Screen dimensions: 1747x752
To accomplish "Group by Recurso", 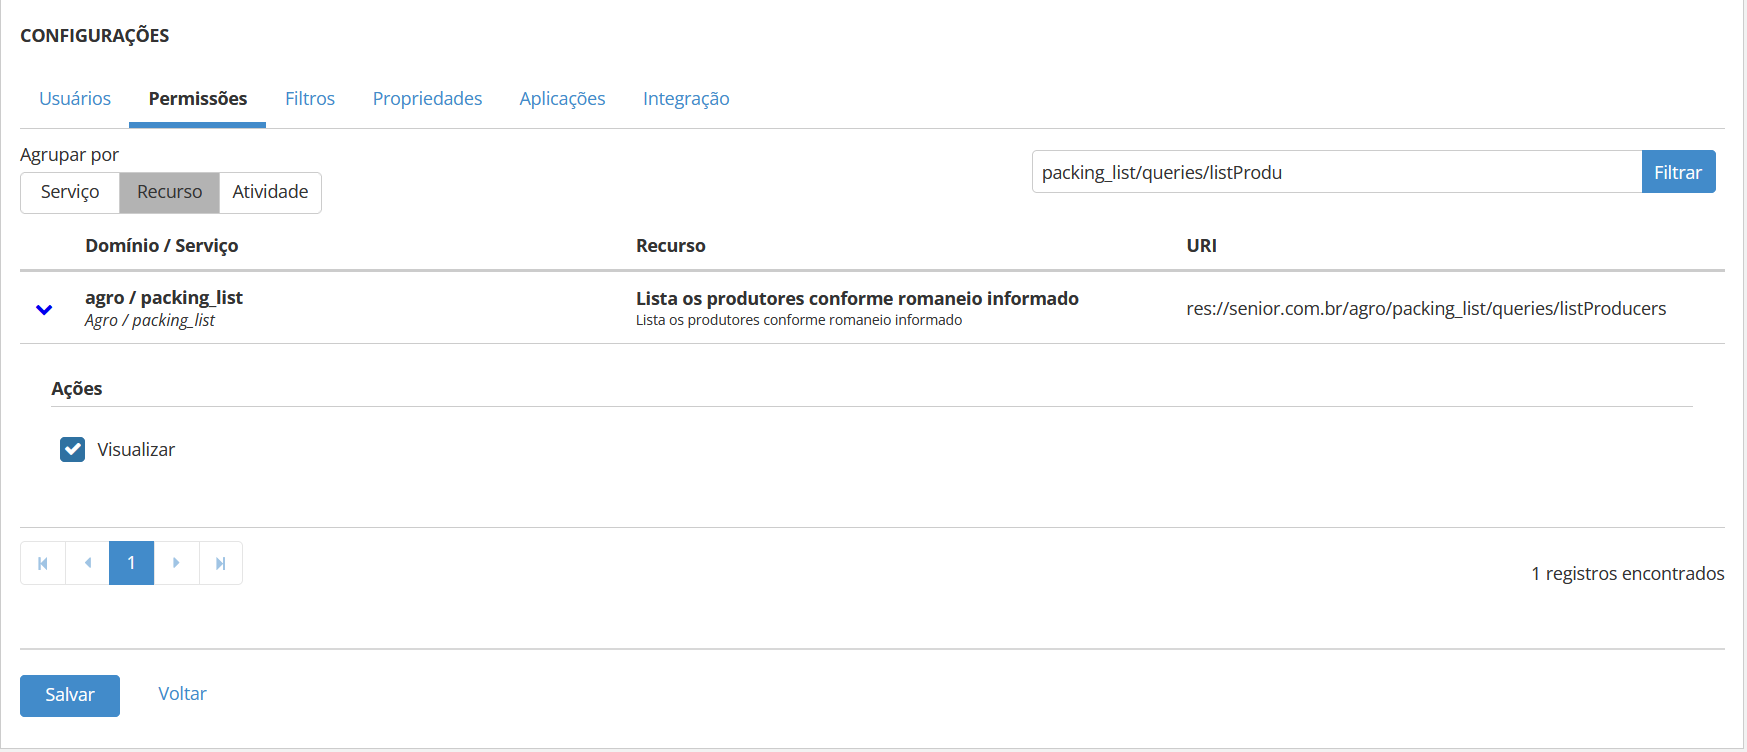I will point(169,192).
